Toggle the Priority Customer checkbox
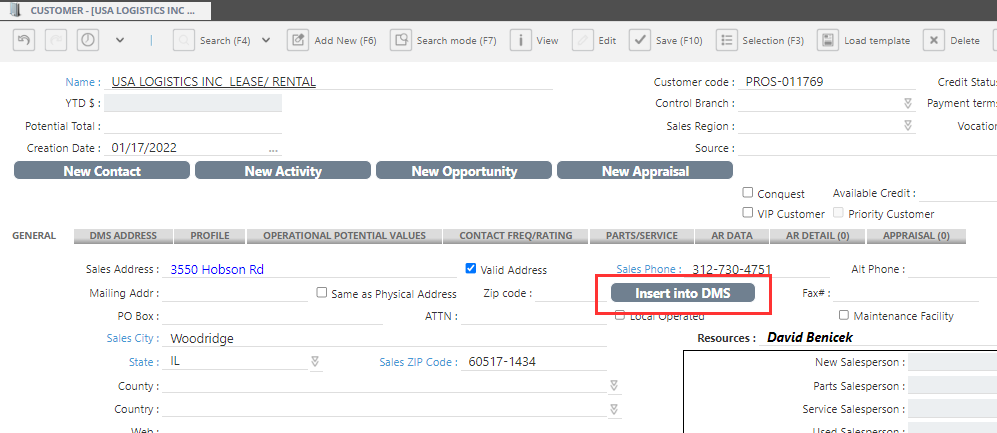This screenshot has width=997, height=433. 838,213
